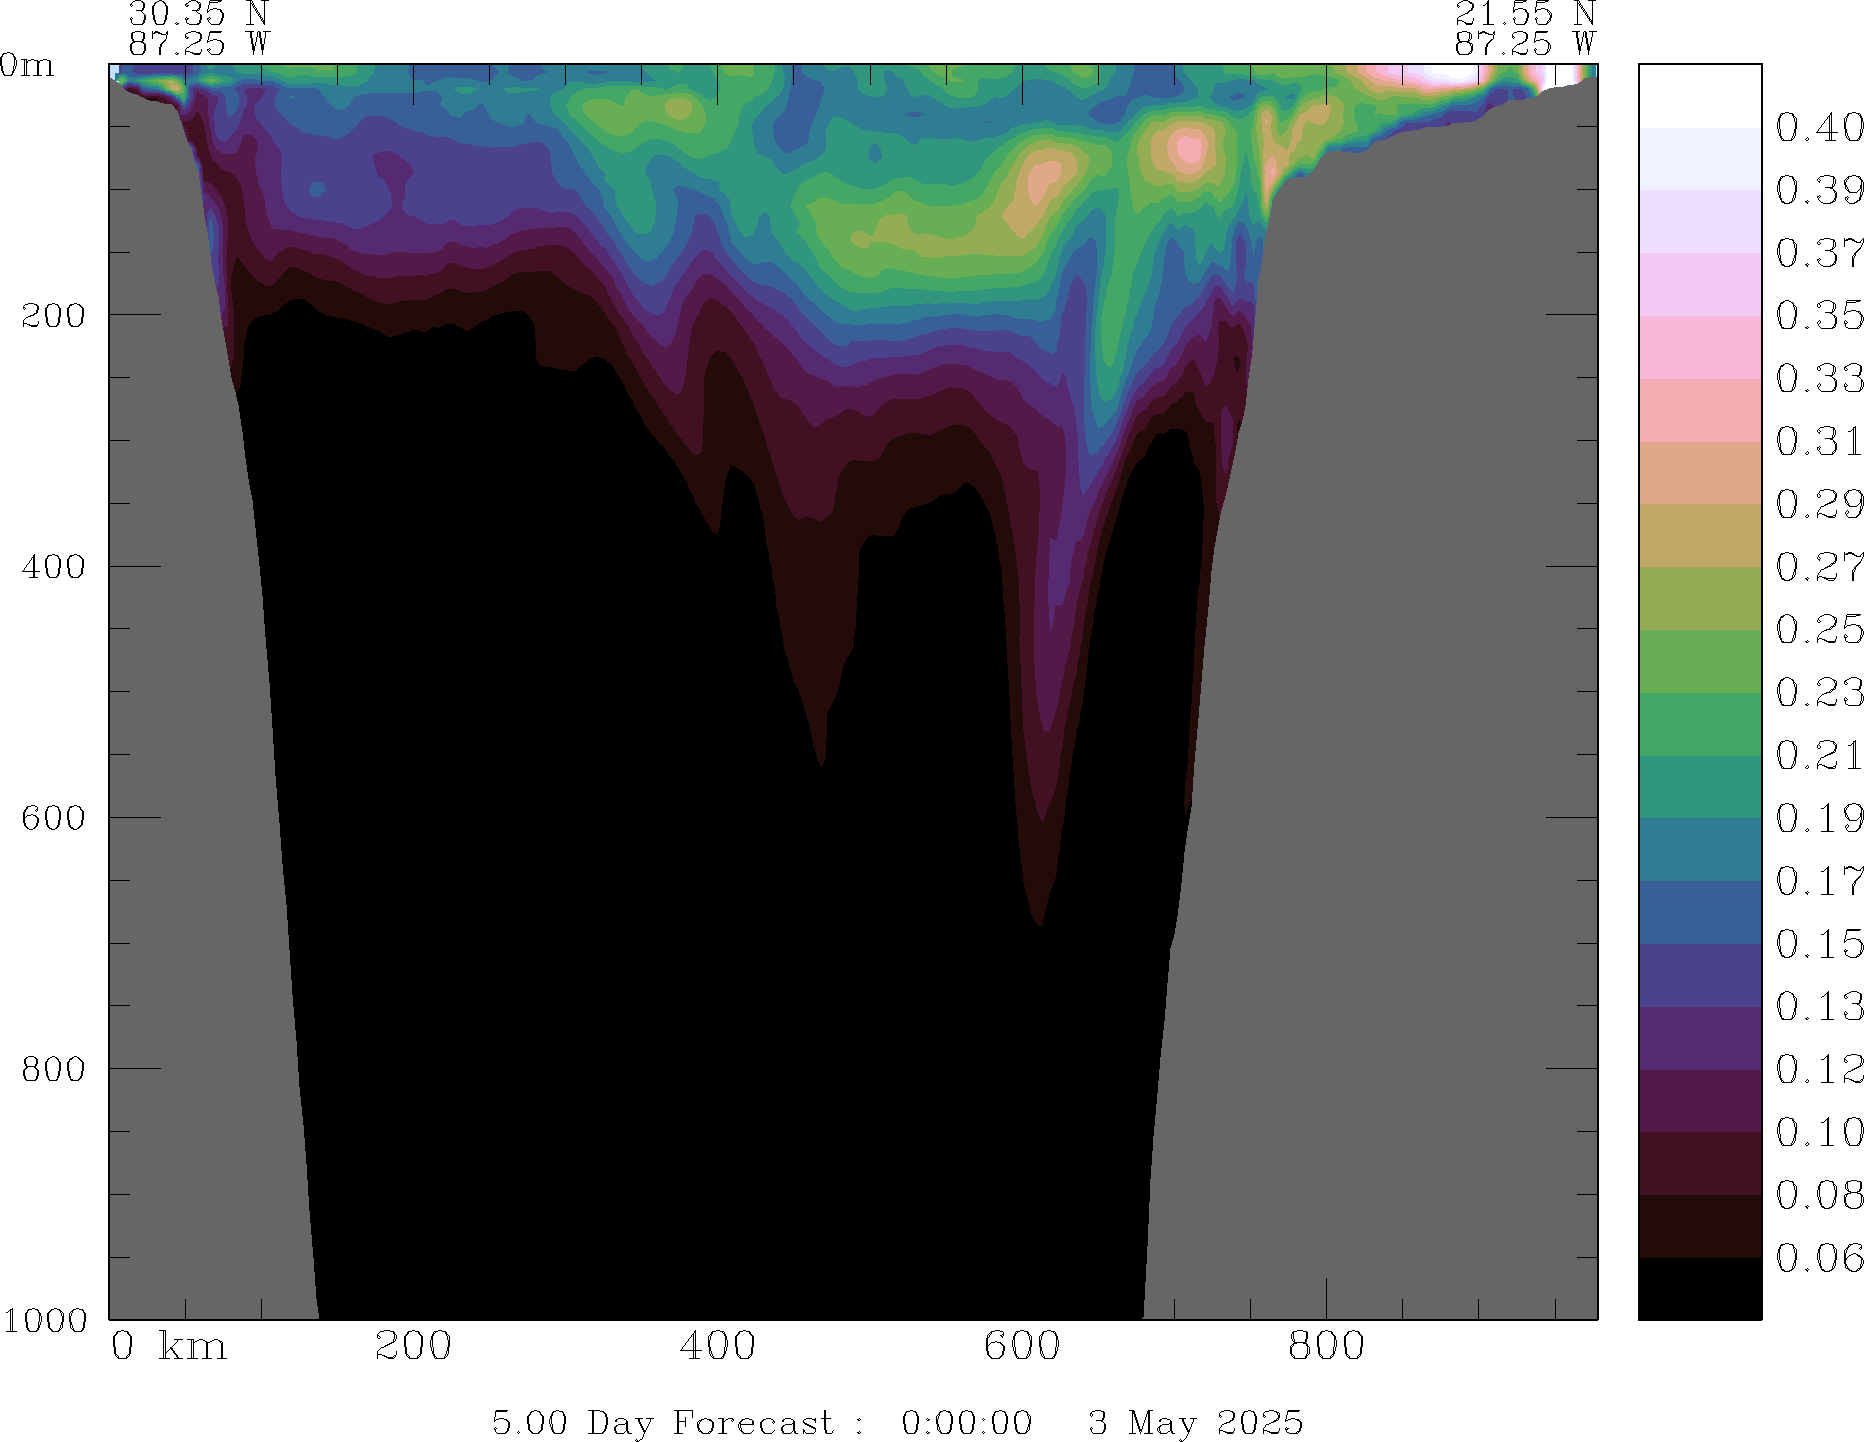Click the teal segment between 0.17 and 0.19
1864x1442 pixels.
[x=1700, y=850]
